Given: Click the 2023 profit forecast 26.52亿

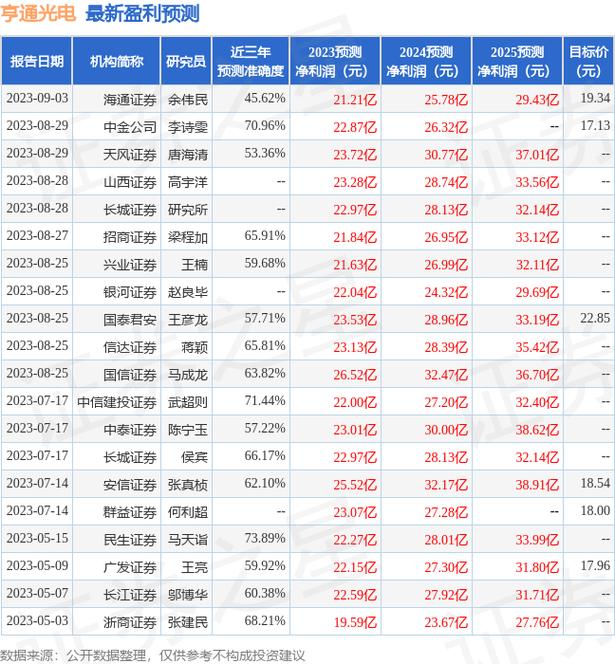Looking at the screenshot, I should pos(355,375).
